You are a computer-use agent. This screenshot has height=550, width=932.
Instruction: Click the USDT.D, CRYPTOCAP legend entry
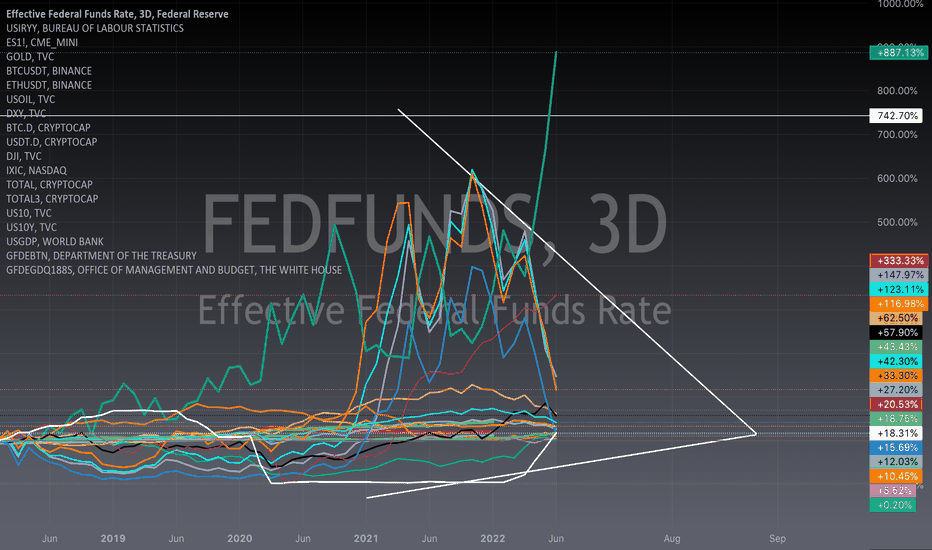52,142
